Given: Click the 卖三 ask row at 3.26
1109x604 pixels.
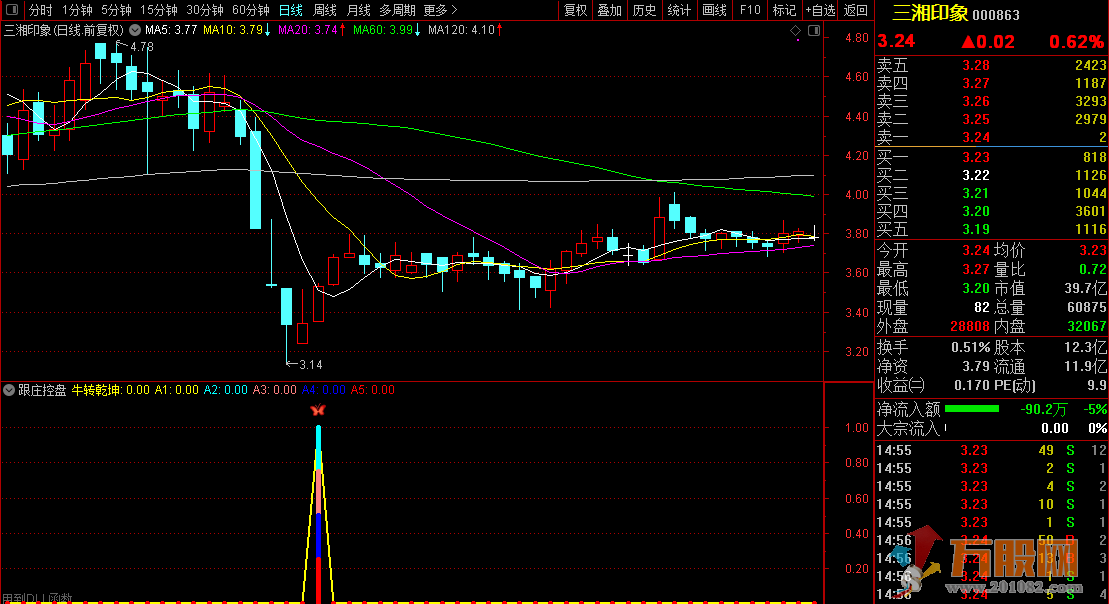Looking at the screenshot, I should pyautogui.click(x=992, y=101).
